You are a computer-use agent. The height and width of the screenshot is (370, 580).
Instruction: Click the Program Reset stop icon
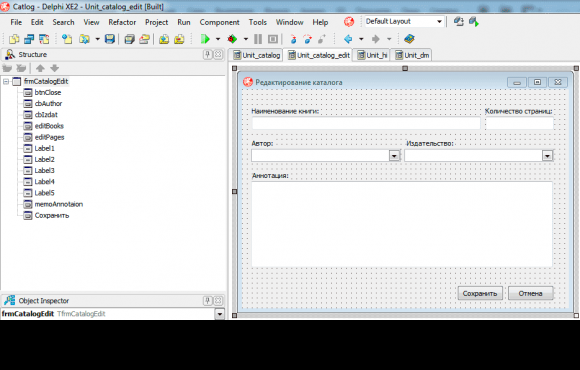click(x=273, y=39)
